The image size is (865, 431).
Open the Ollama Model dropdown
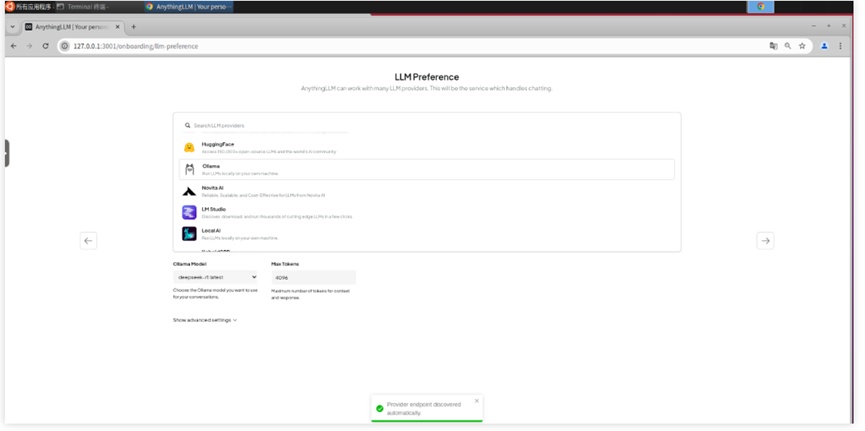pos(215,277)
